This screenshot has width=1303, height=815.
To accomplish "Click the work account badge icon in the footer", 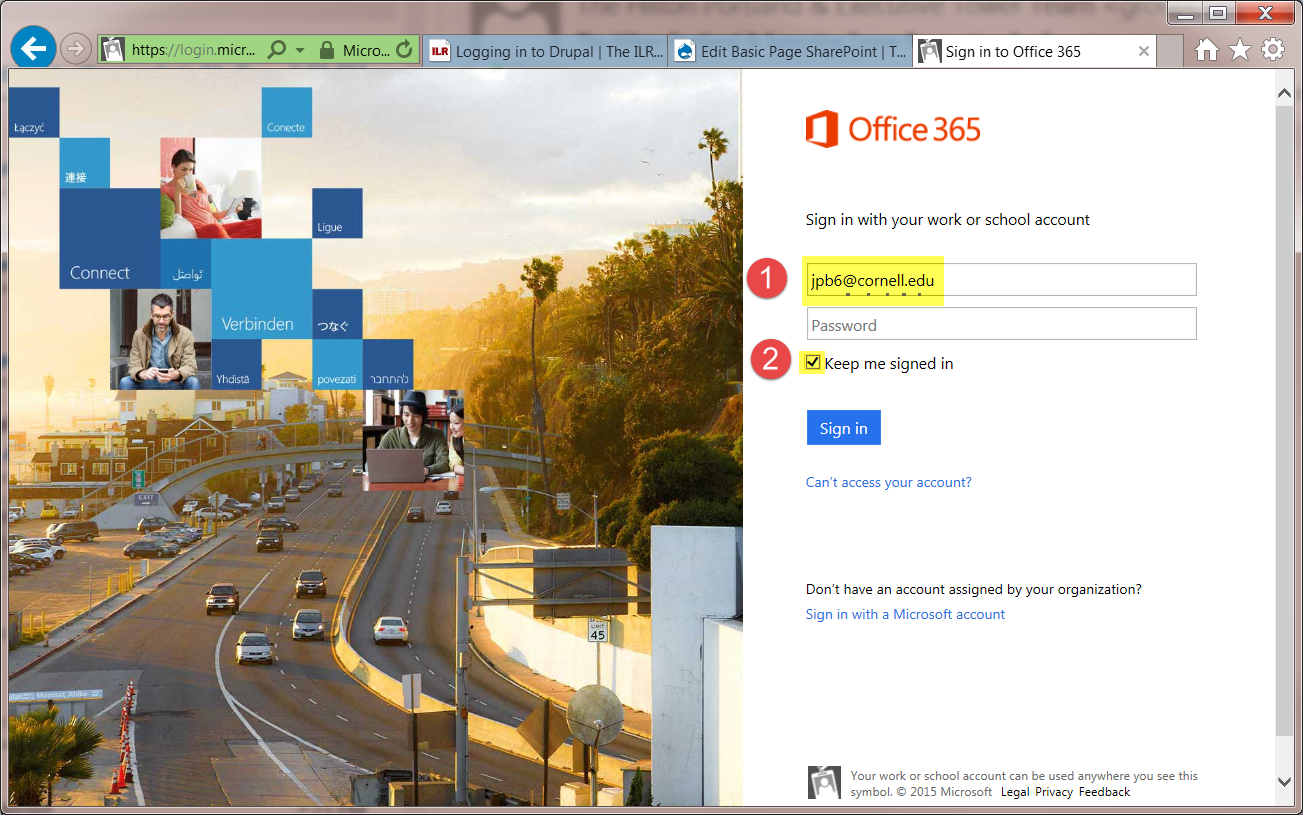I will (x=824, y=783).
